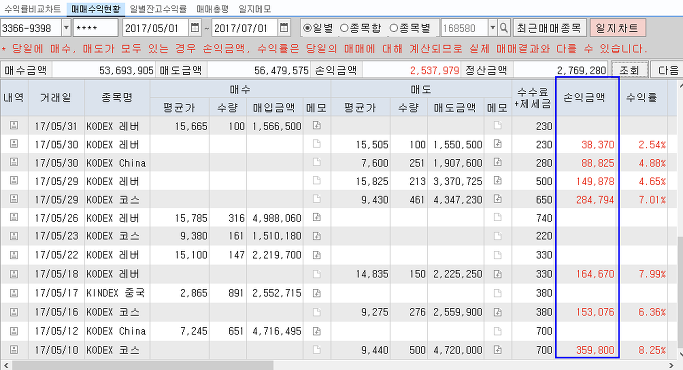Click the vertical scrollbar down arrow
The width and height of the screenshot is (683, 370).
coord(680,354)
